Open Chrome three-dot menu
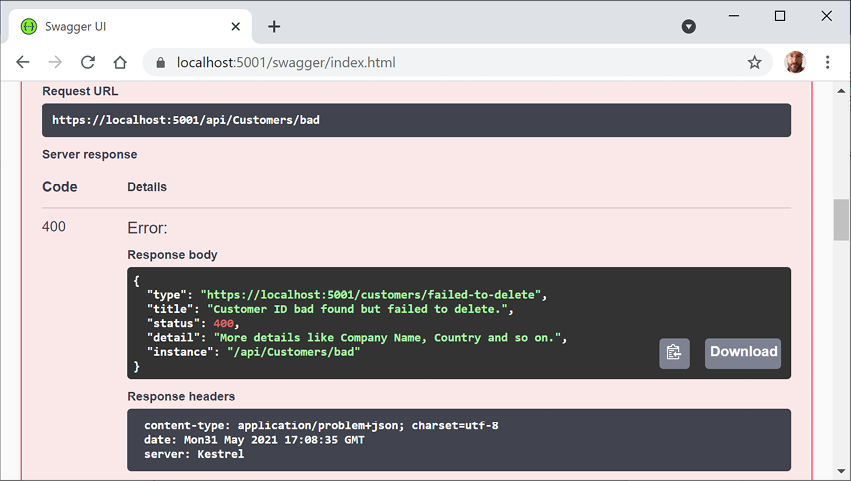The height and width of the screenshot is (481, 851). [828, 62]
